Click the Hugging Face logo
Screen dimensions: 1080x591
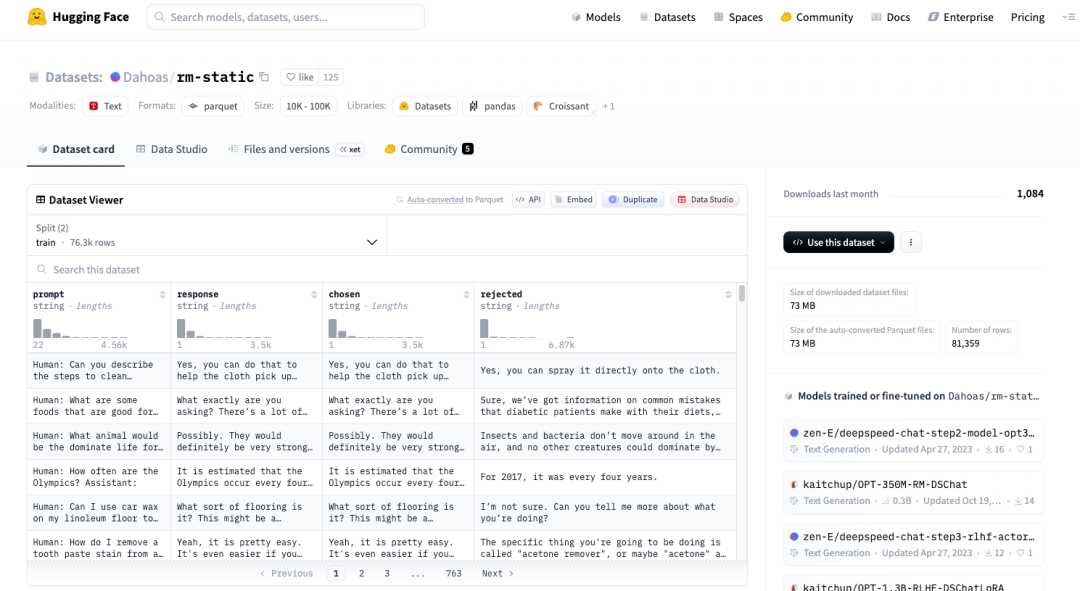point(78,17)
